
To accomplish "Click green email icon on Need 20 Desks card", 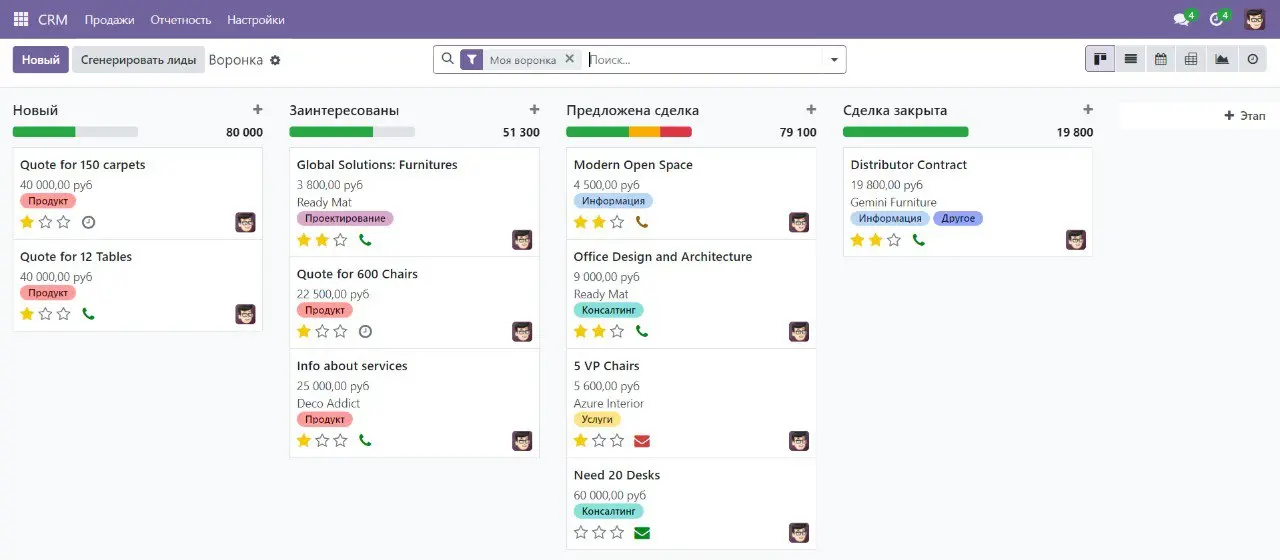I will (642, 533).
